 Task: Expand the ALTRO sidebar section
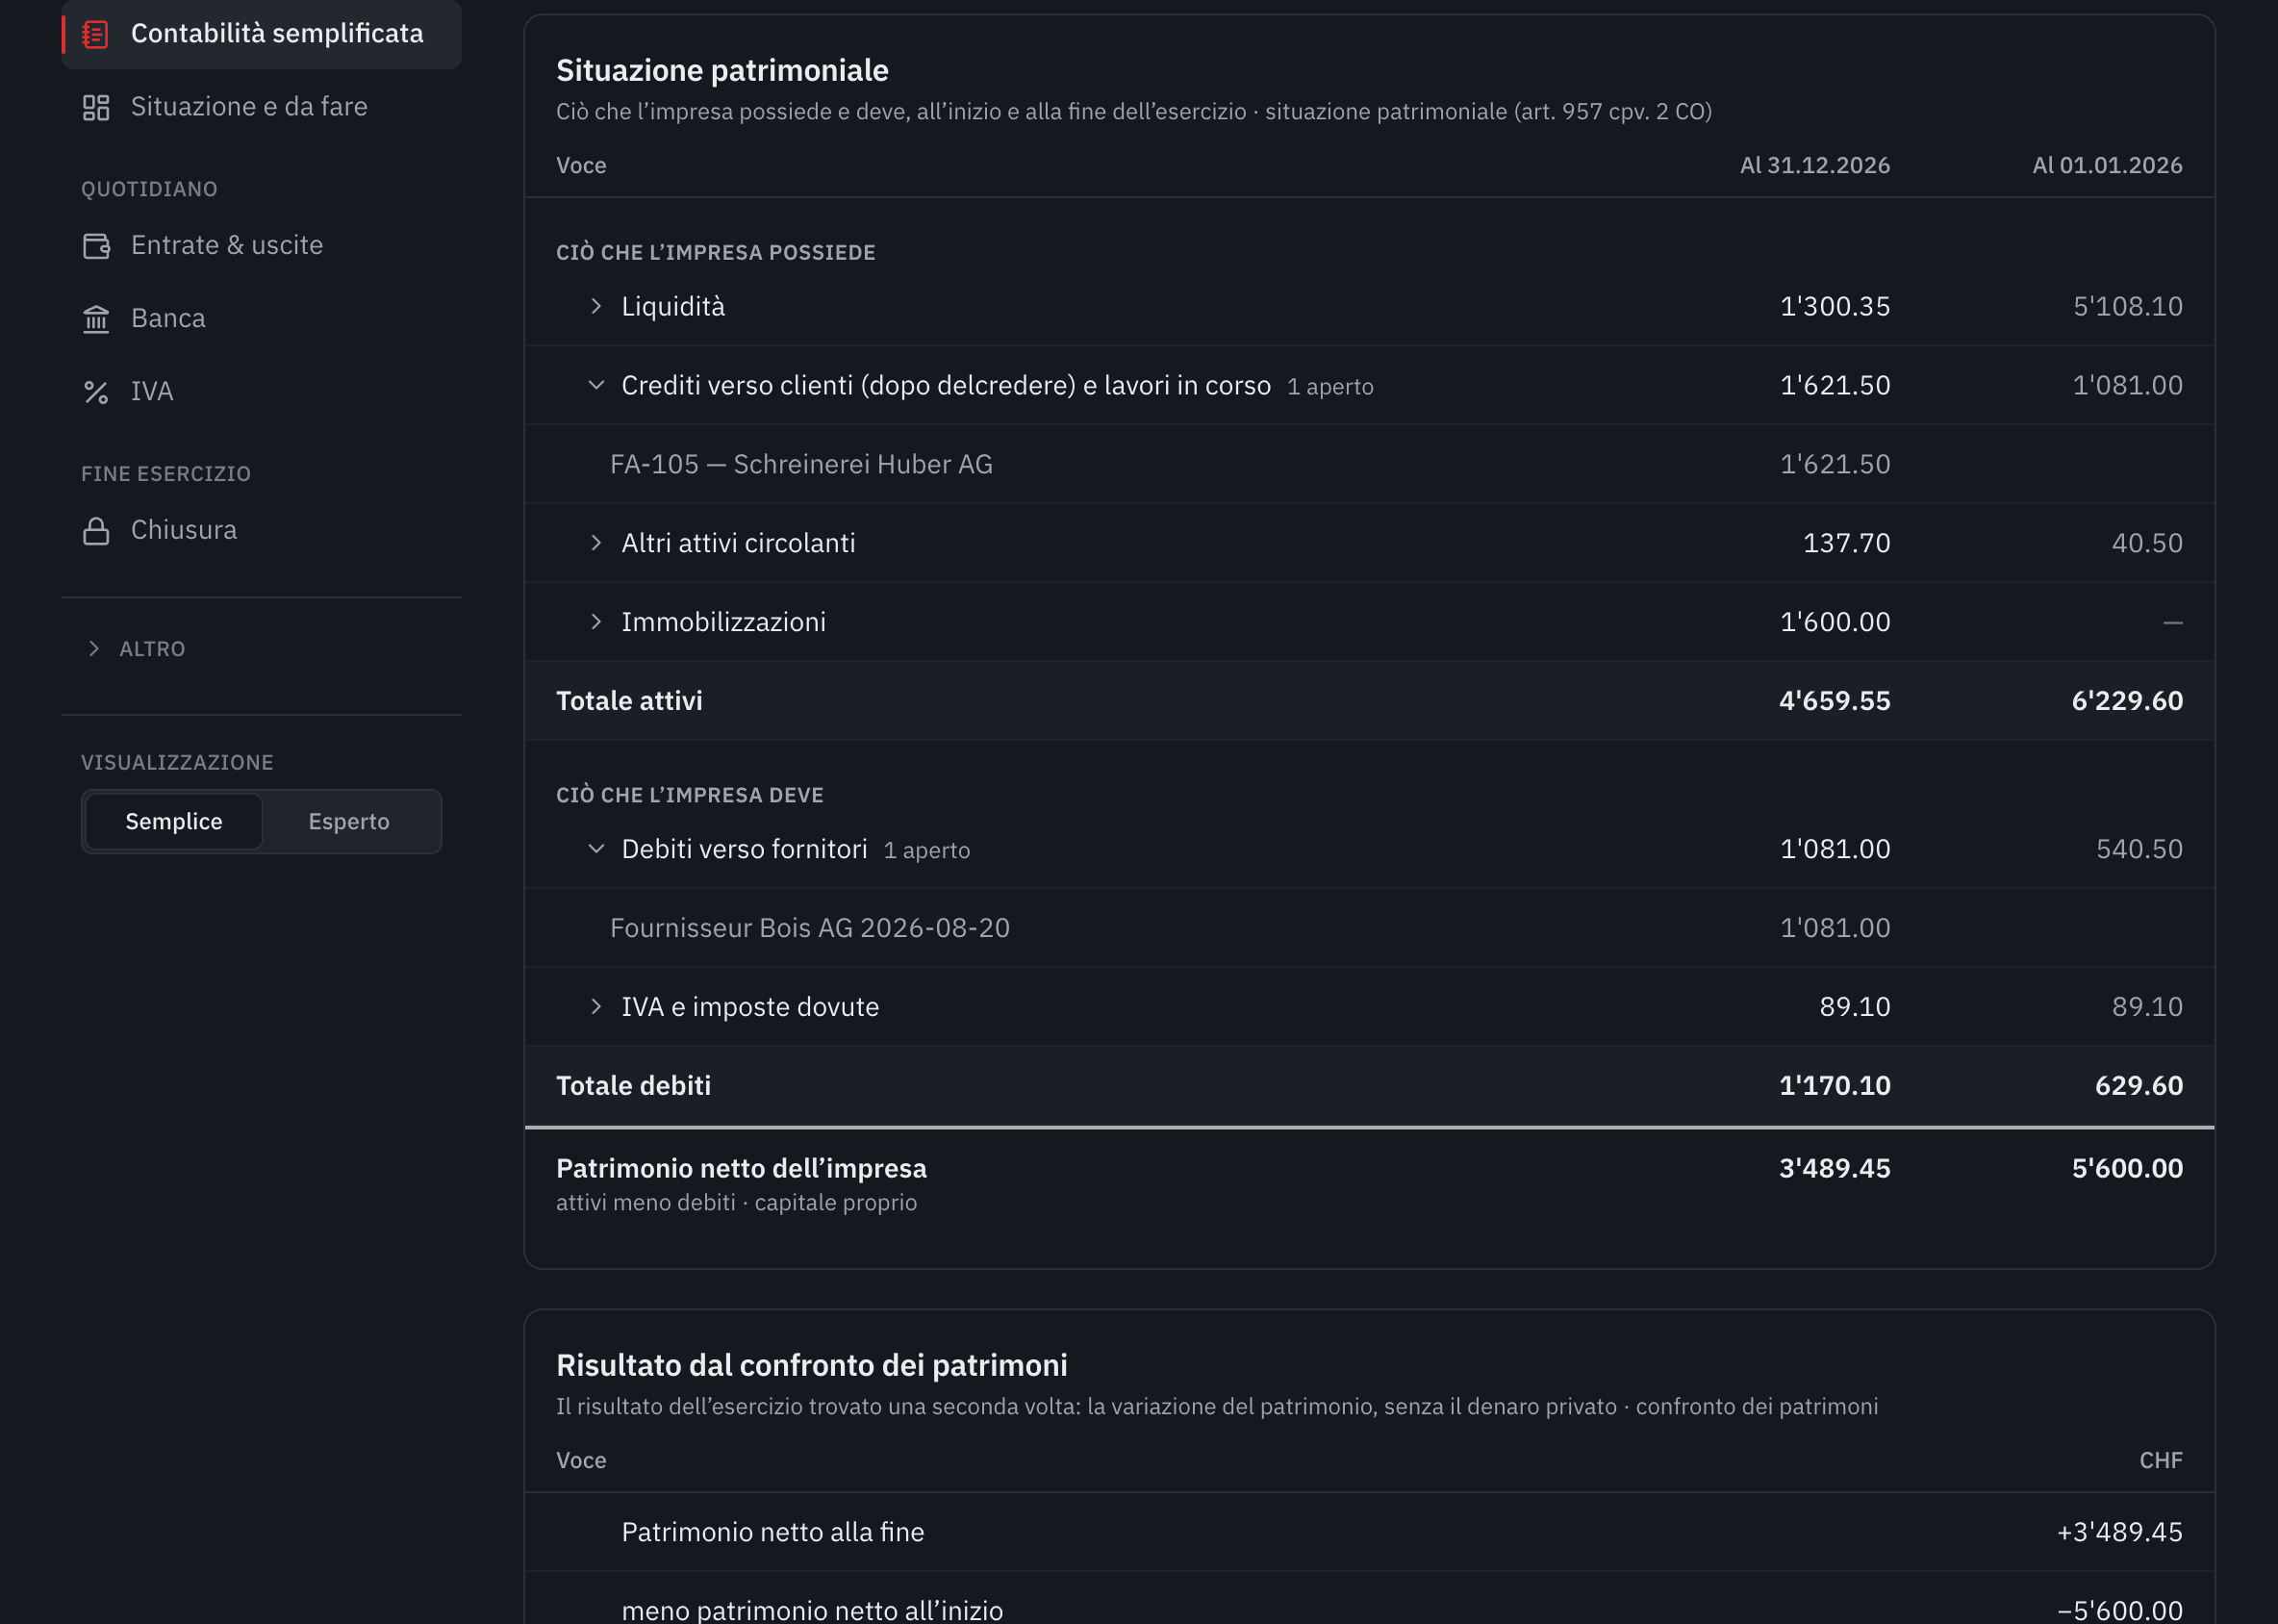pos(135,649)
